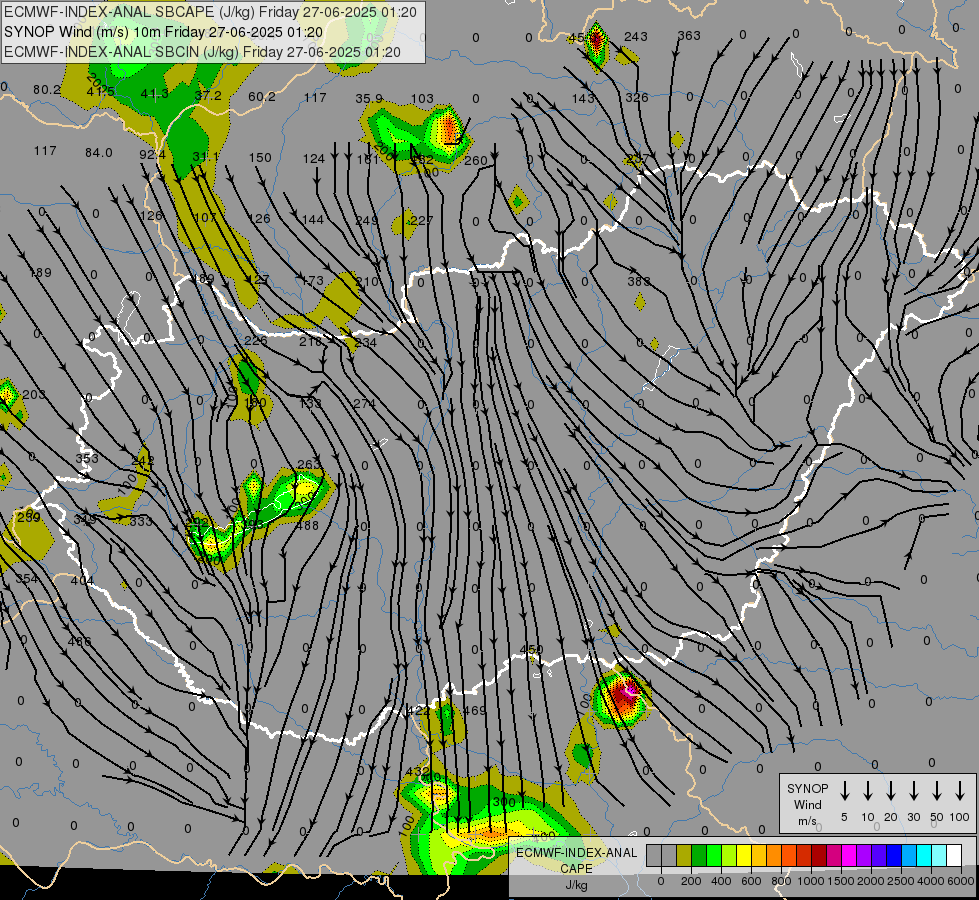The image size is (979, 900).
Task: Click the map value 143
Action: pos(583,98)
